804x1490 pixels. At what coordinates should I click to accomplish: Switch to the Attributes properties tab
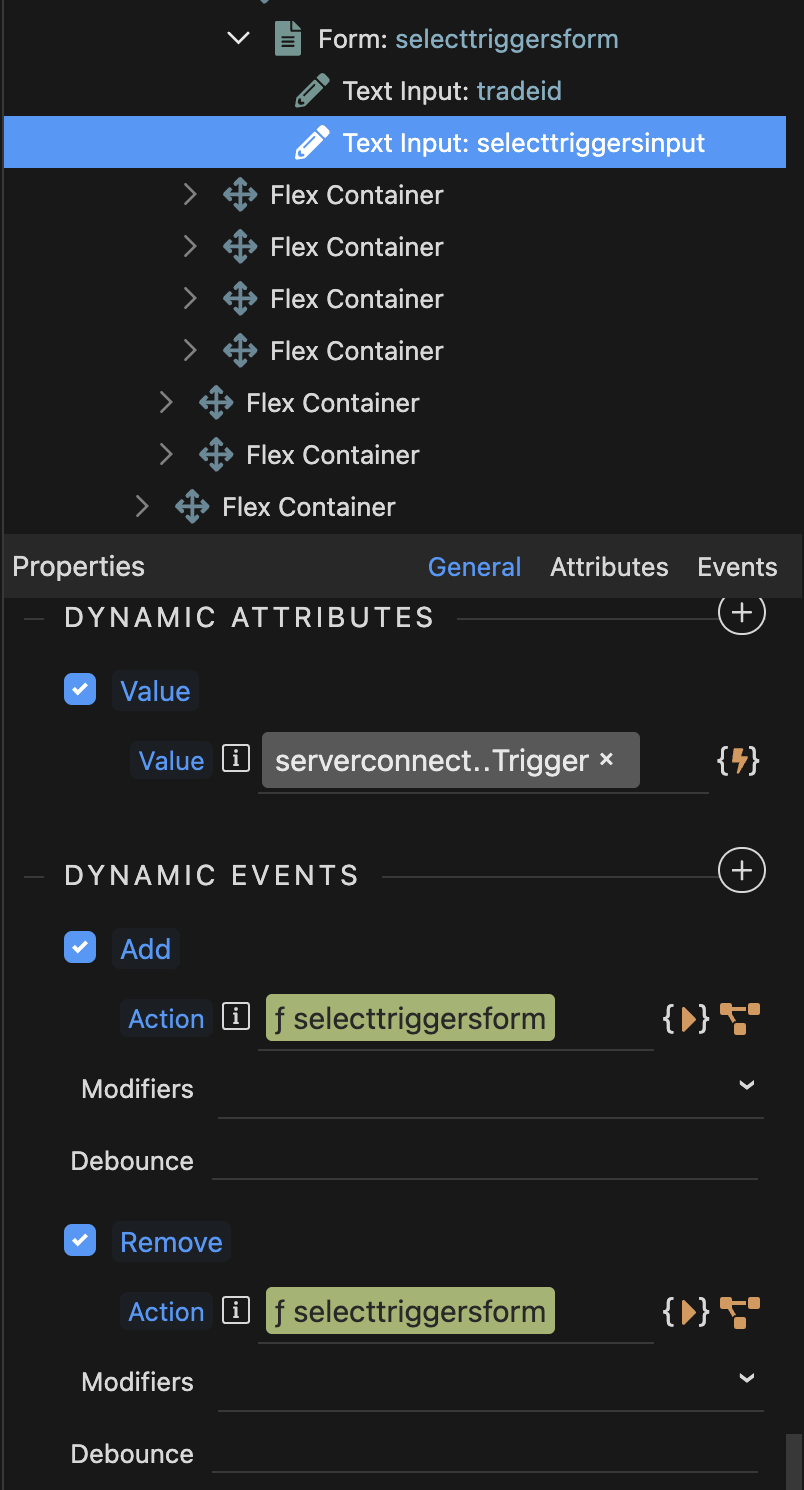point(609,567)
